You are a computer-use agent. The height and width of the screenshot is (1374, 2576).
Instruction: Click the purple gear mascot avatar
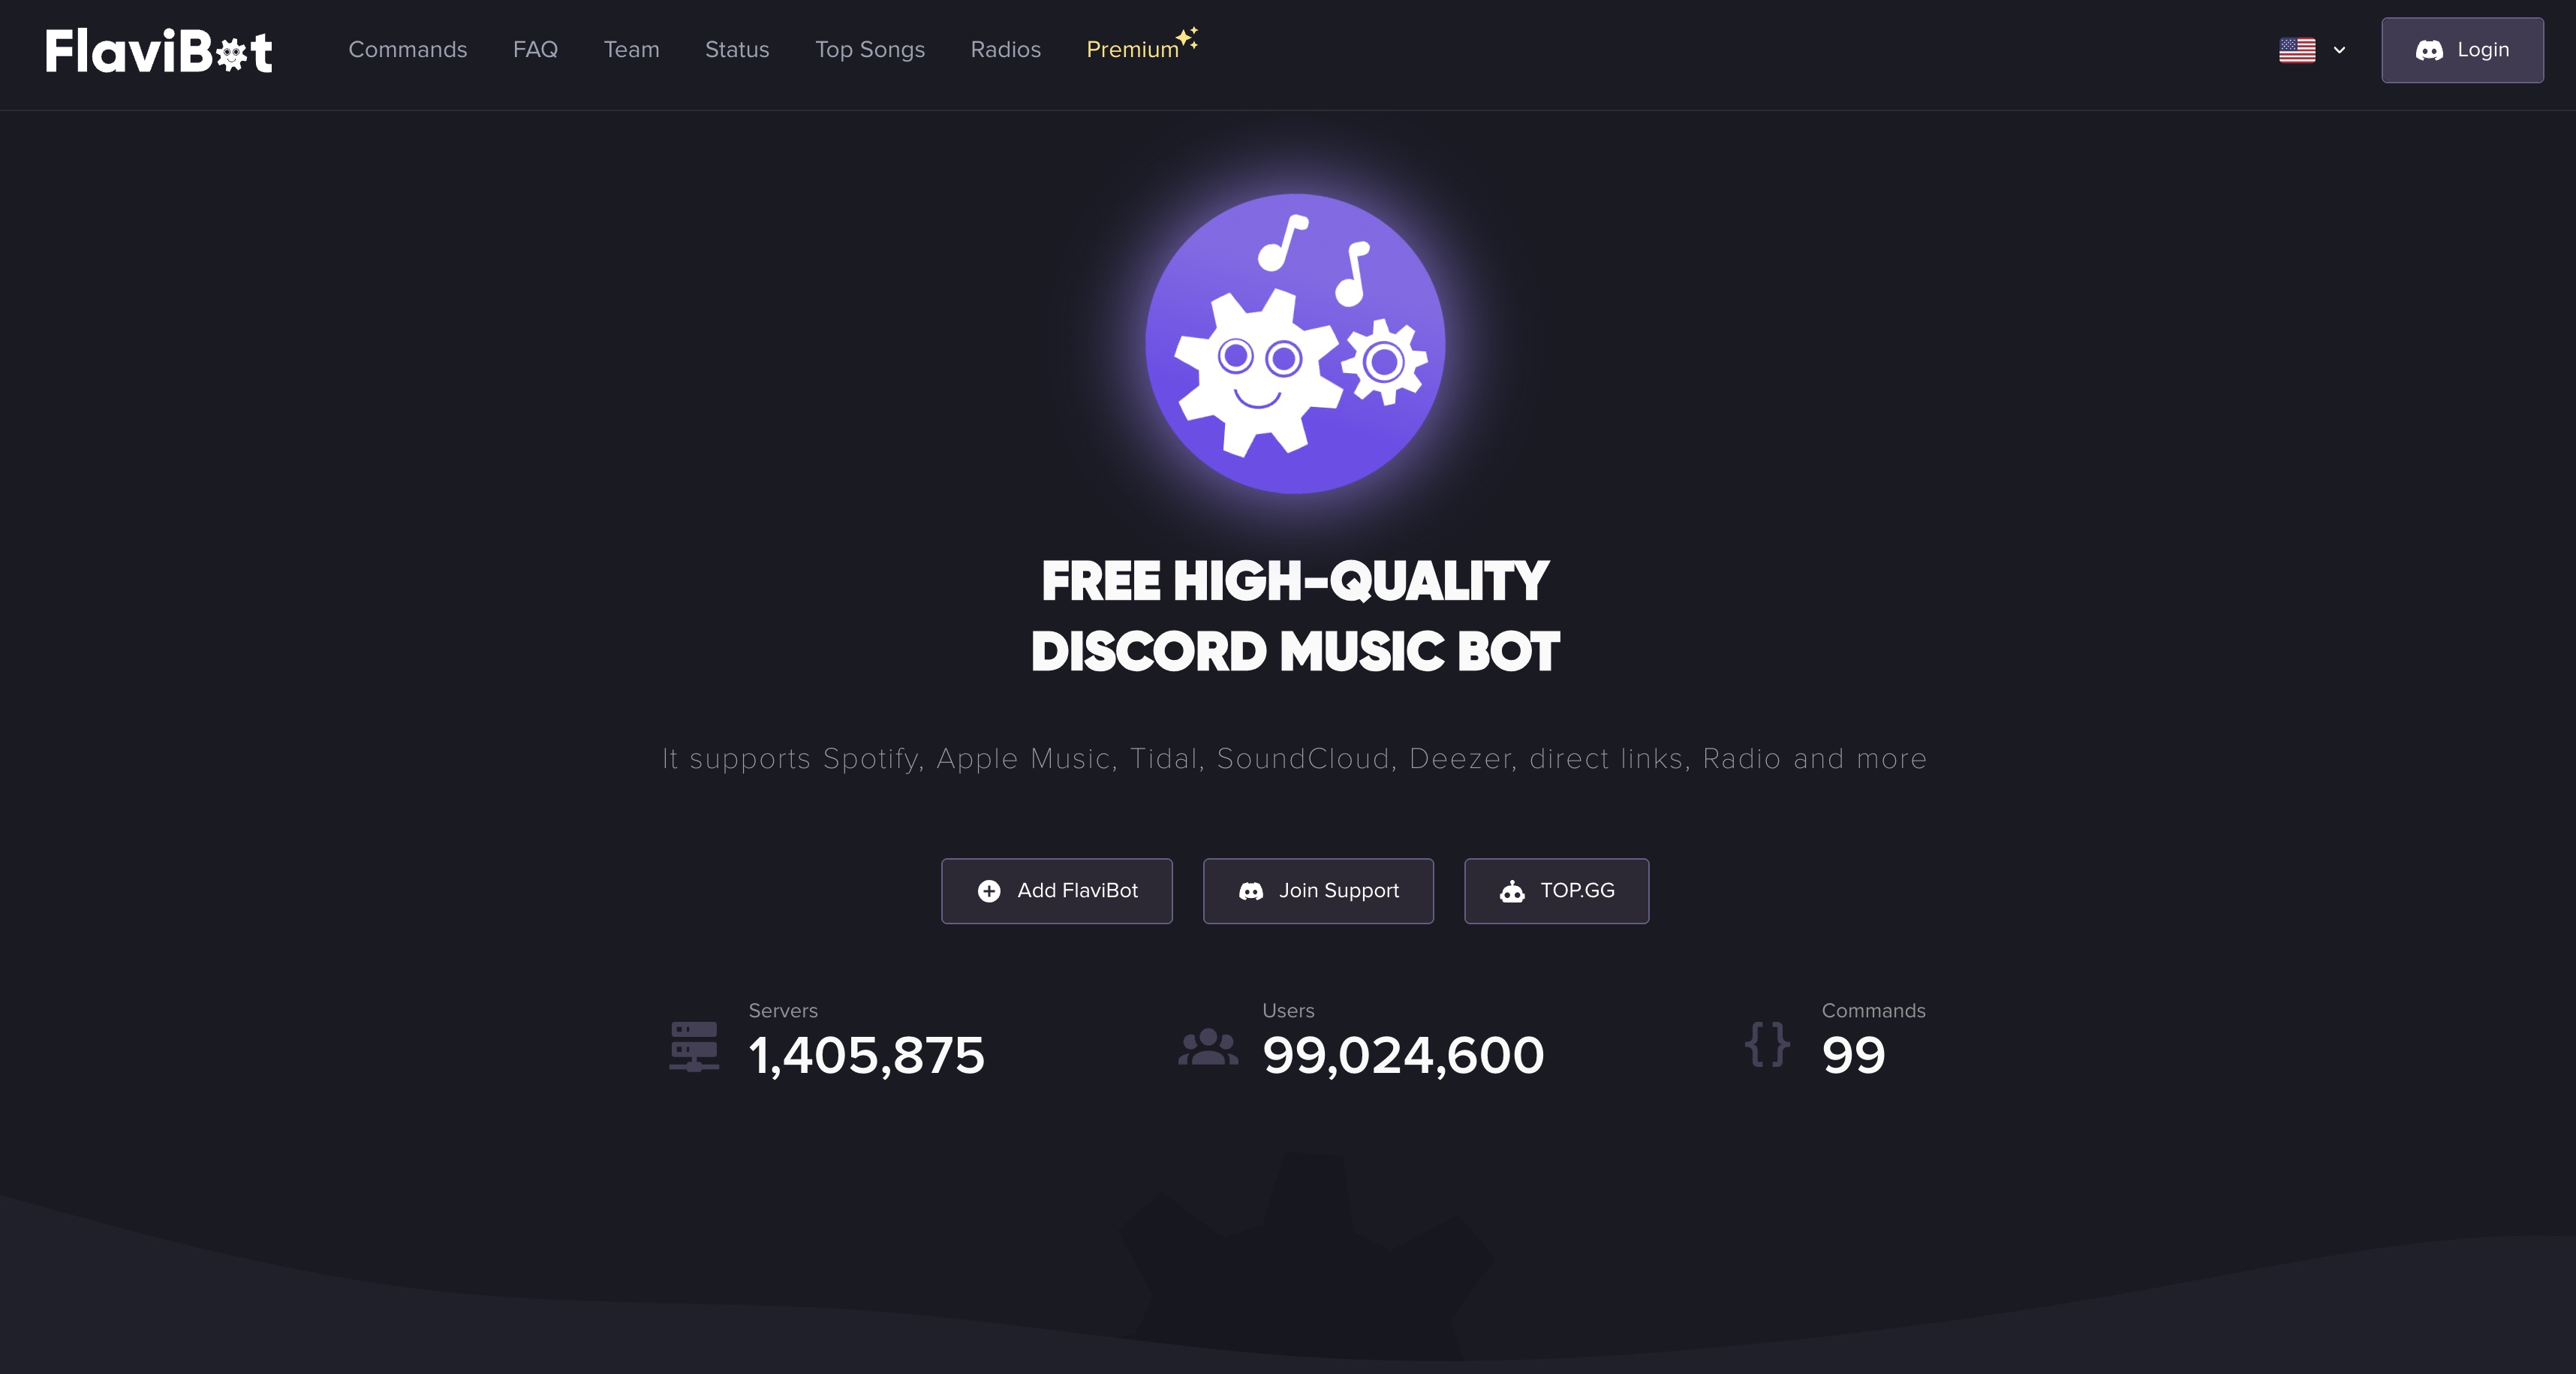[1295, 343]
